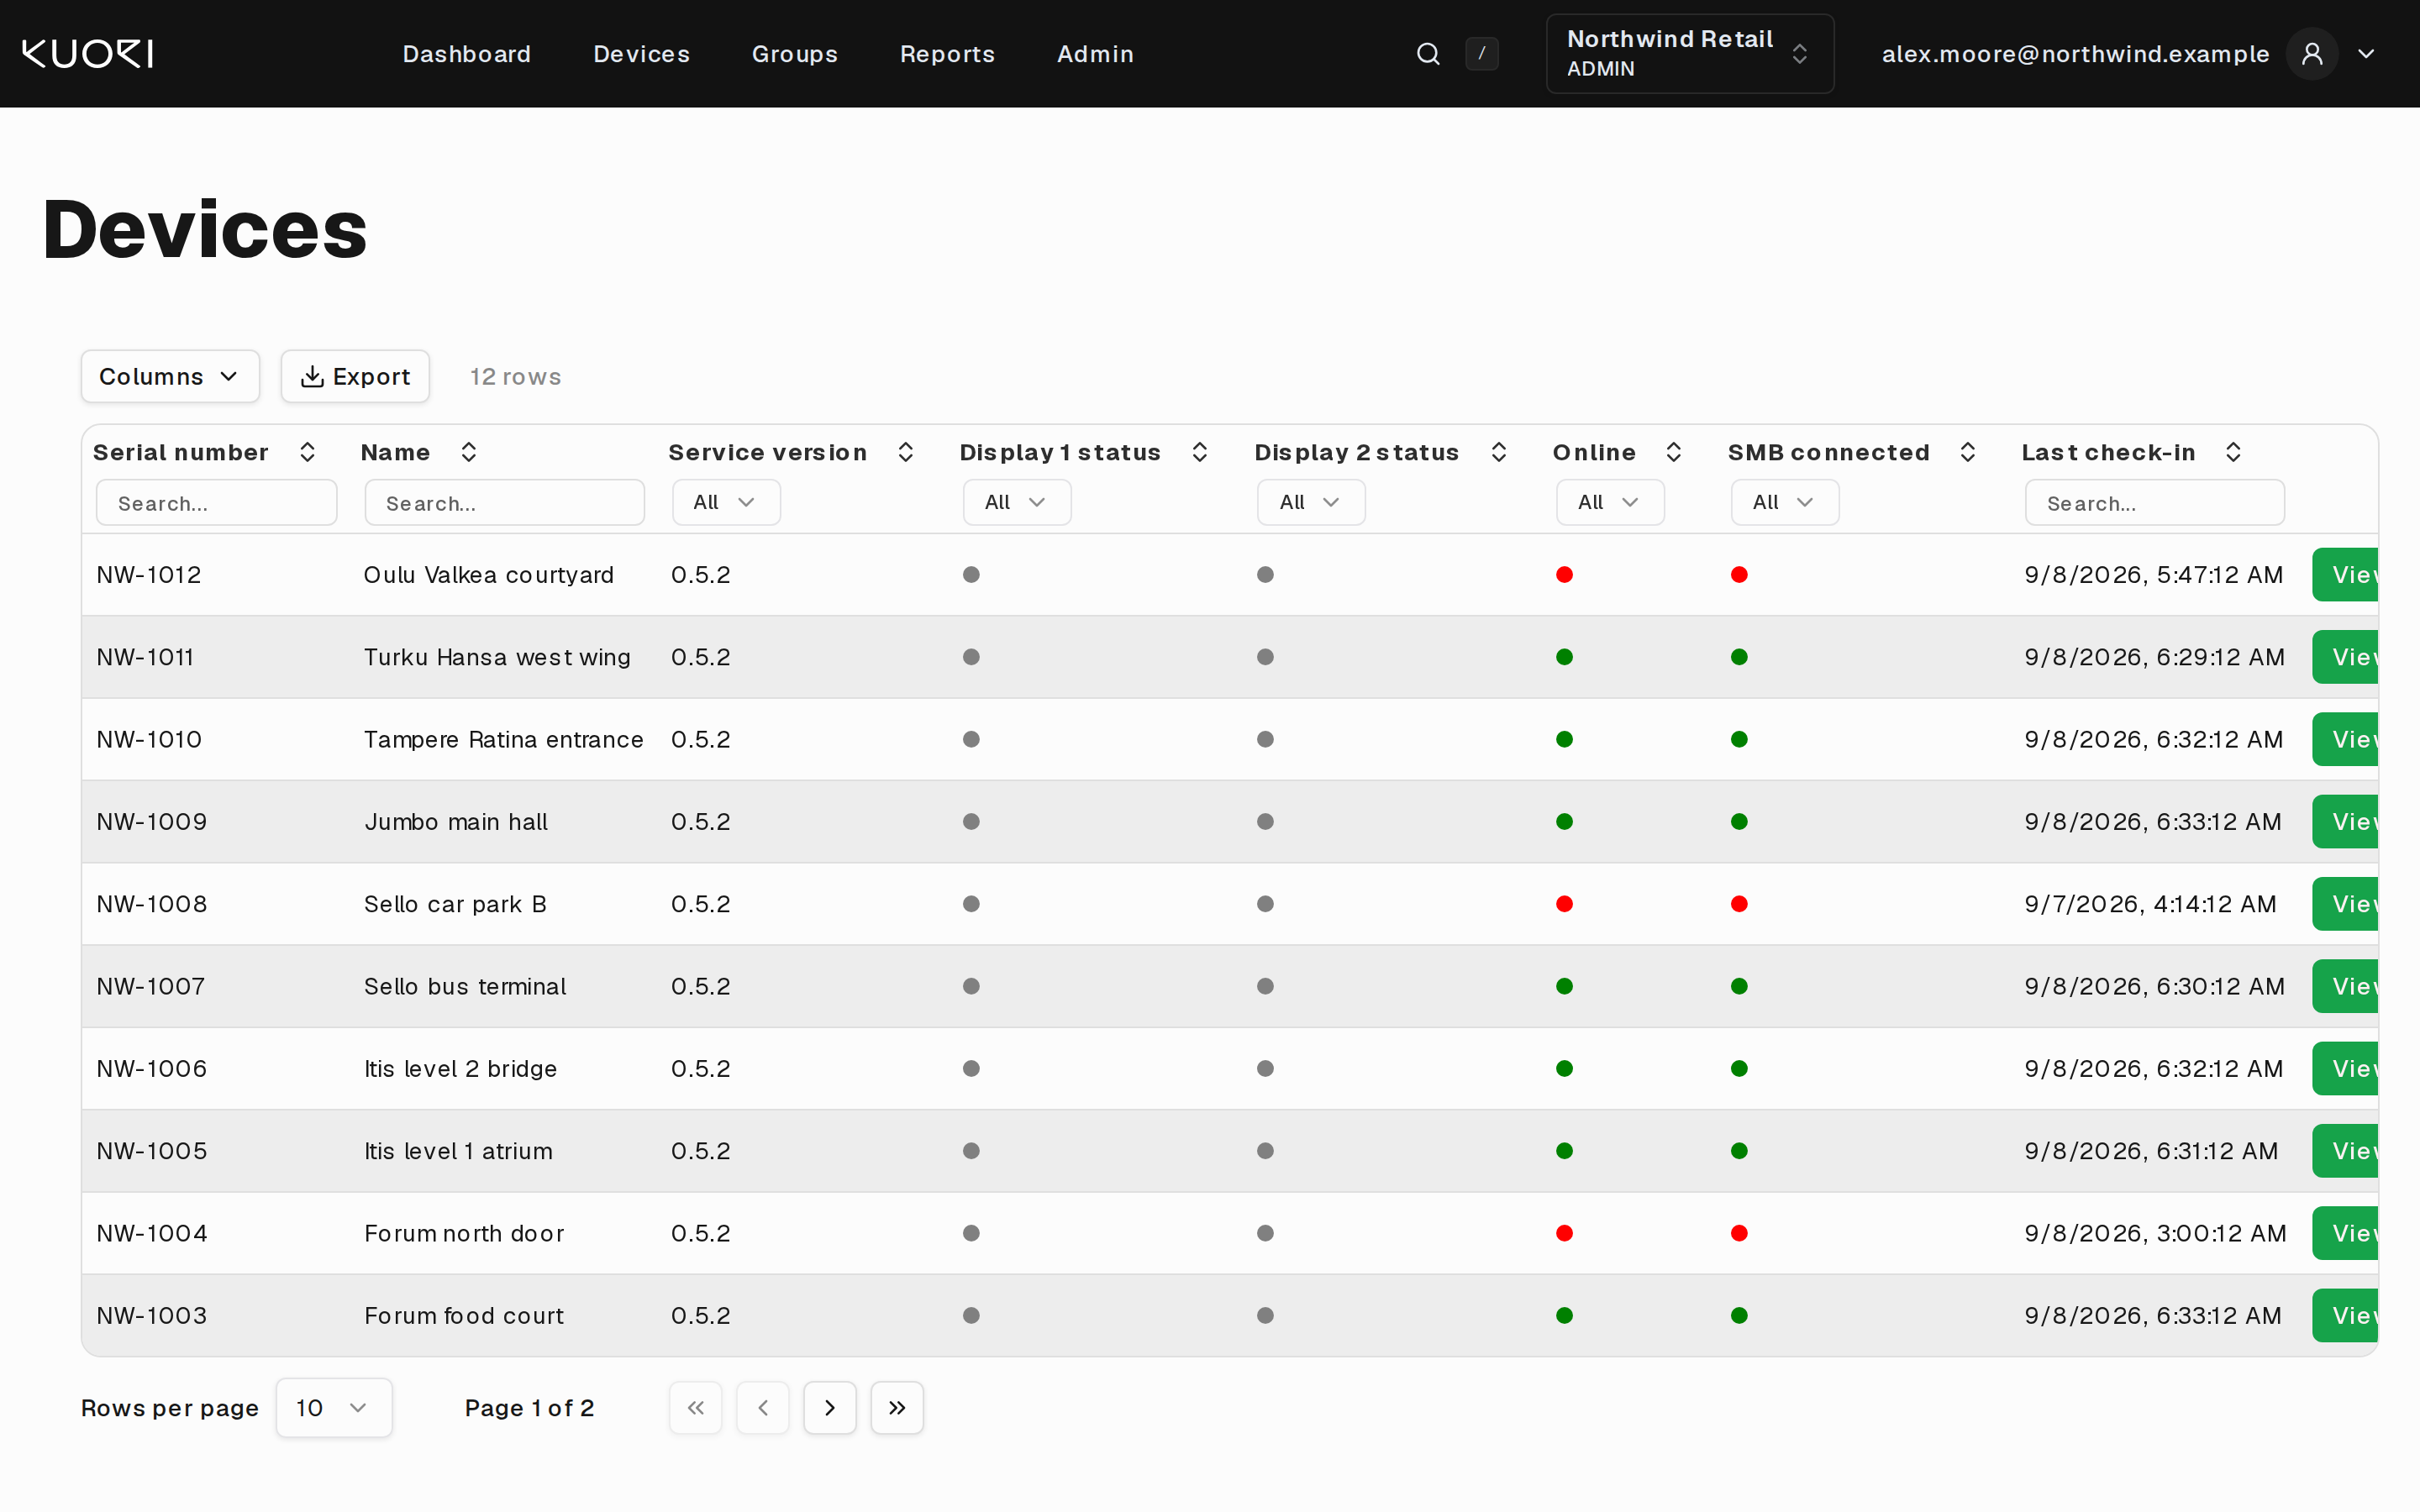Open the Columns dropdown
2420x1512 pixels.
[x=170, y=376]
